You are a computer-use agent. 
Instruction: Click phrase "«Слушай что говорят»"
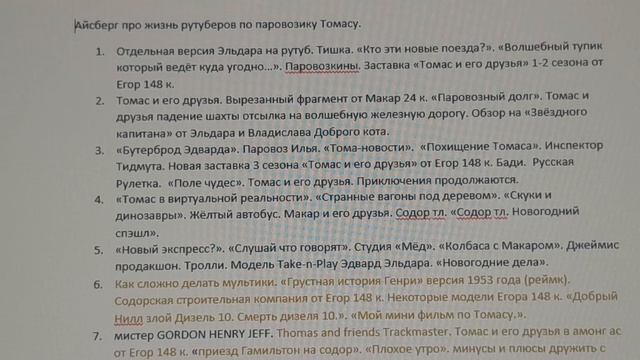click(x=289, y=248)
